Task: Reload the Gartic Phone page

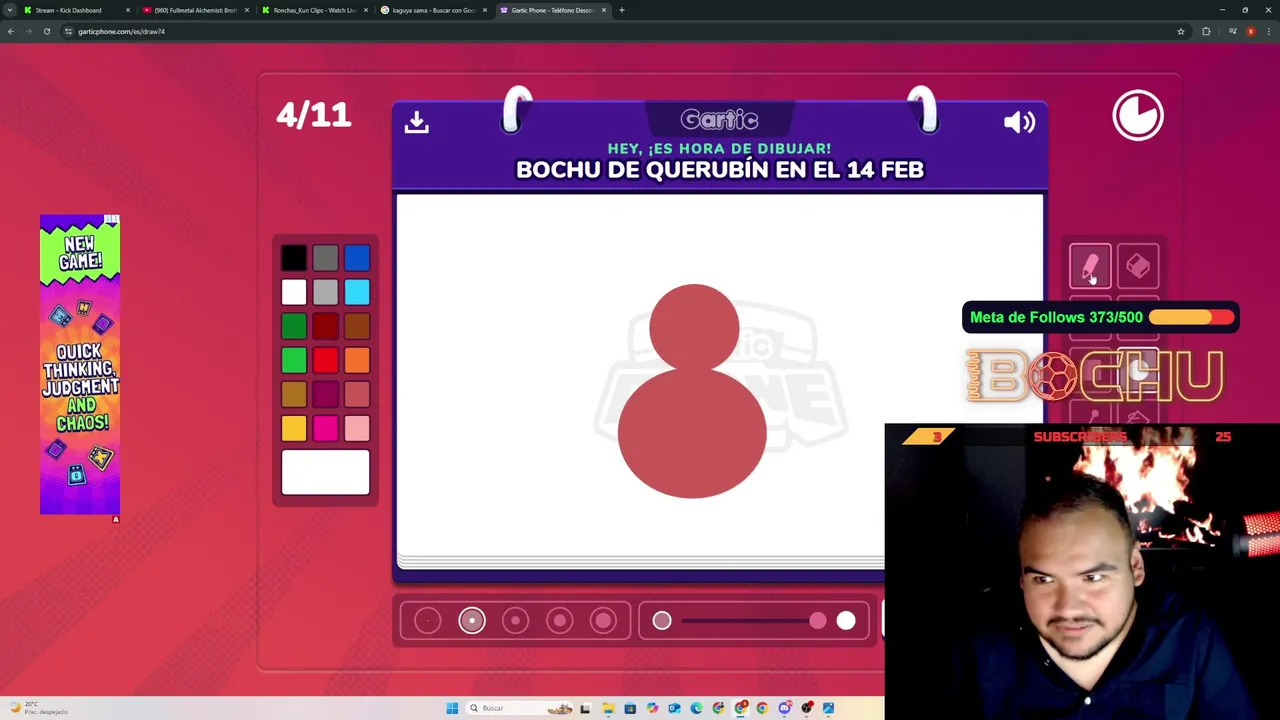Action: [x=47, y=31]
